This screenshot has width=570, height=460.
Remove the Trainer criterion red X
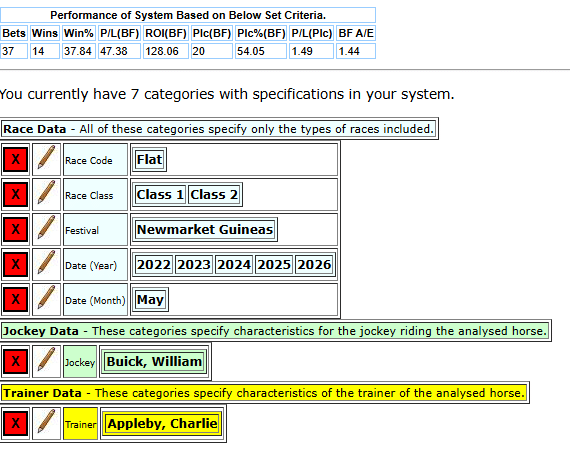(x=15, y=423)
